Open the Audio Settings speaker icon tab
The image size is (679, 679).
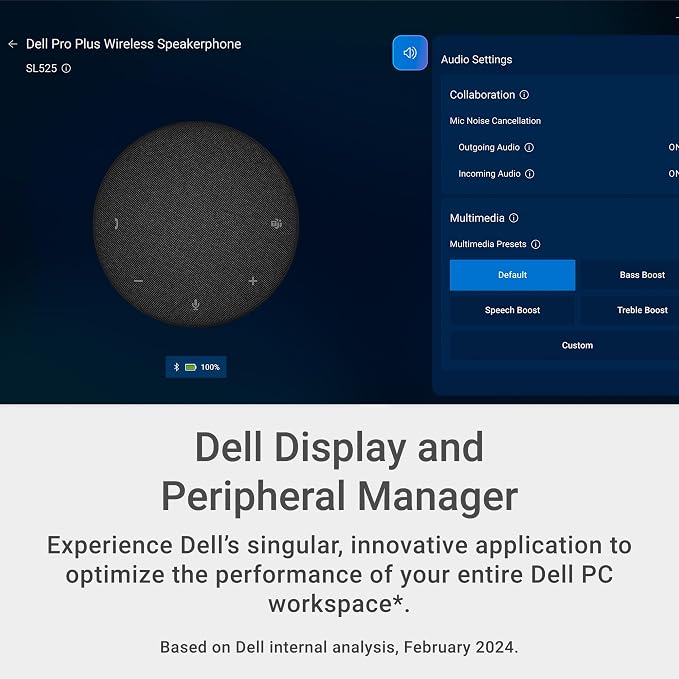410,53
